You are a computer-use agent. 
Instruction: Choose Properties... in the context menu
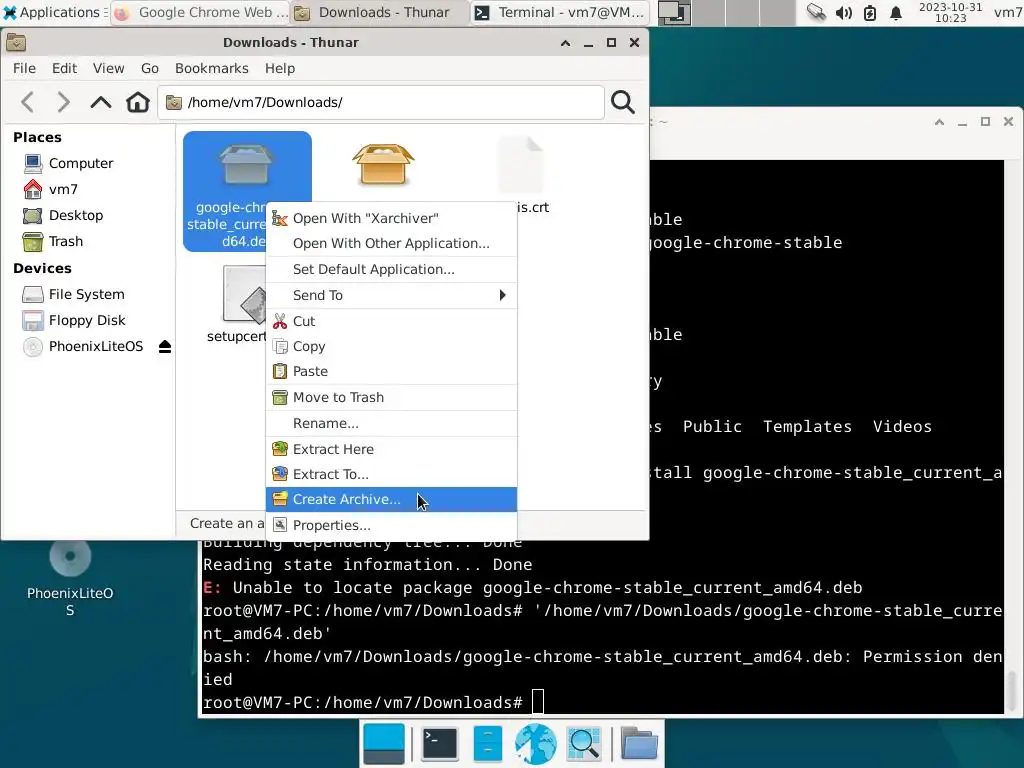pos(391,525)
